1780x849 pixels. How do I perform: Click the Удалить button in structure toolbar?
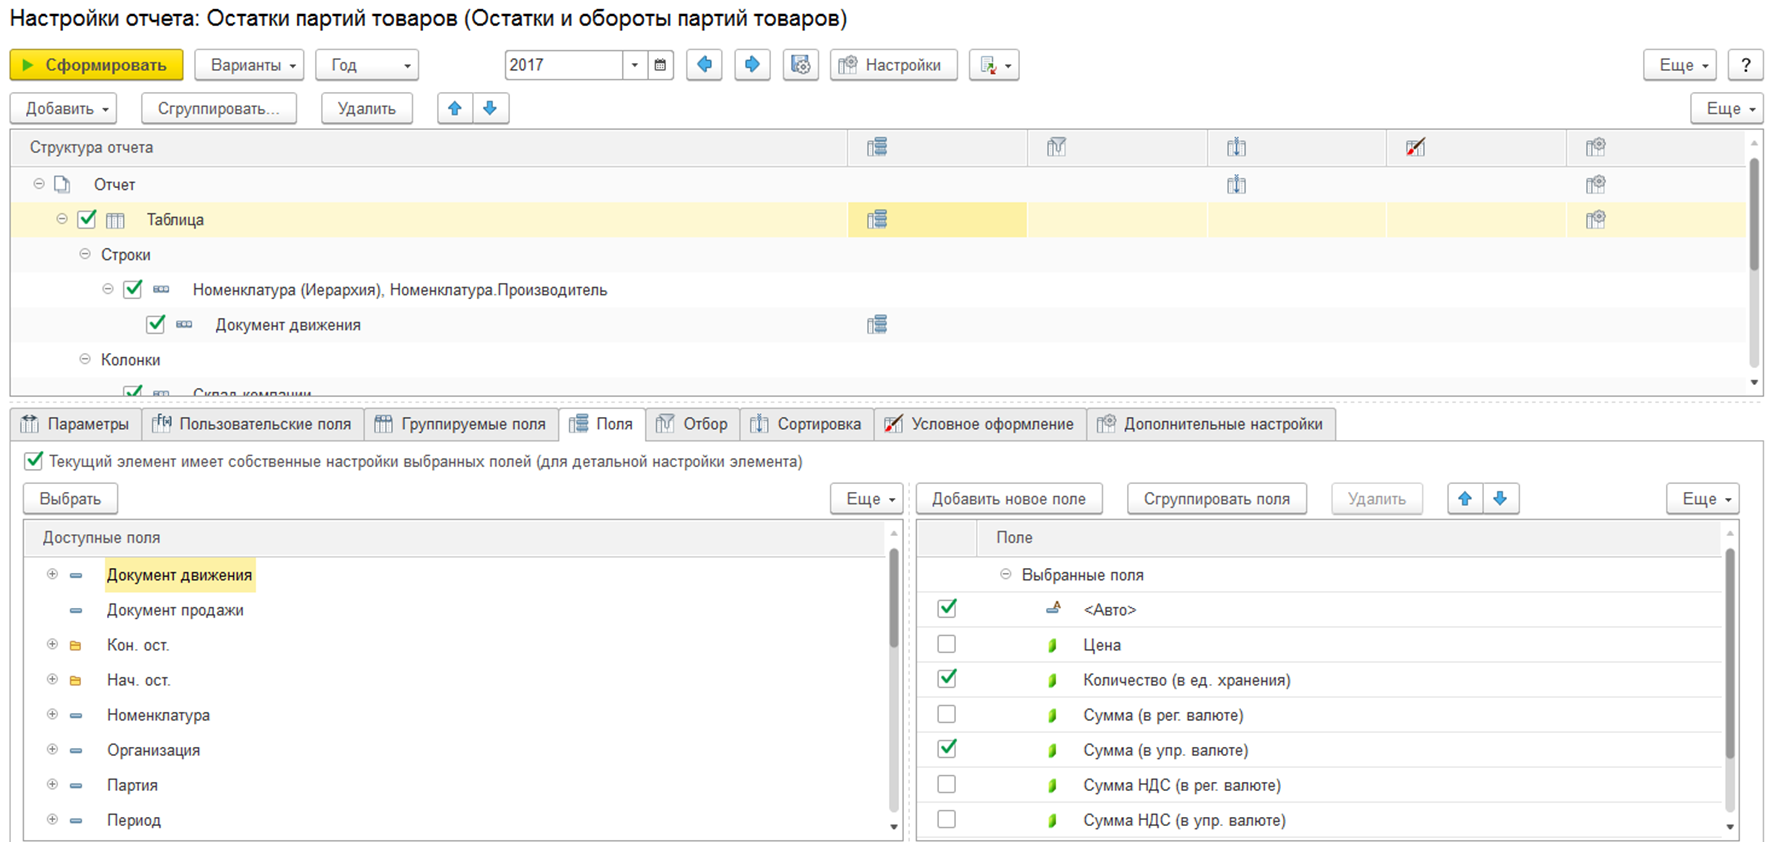(x=367, y=108)
